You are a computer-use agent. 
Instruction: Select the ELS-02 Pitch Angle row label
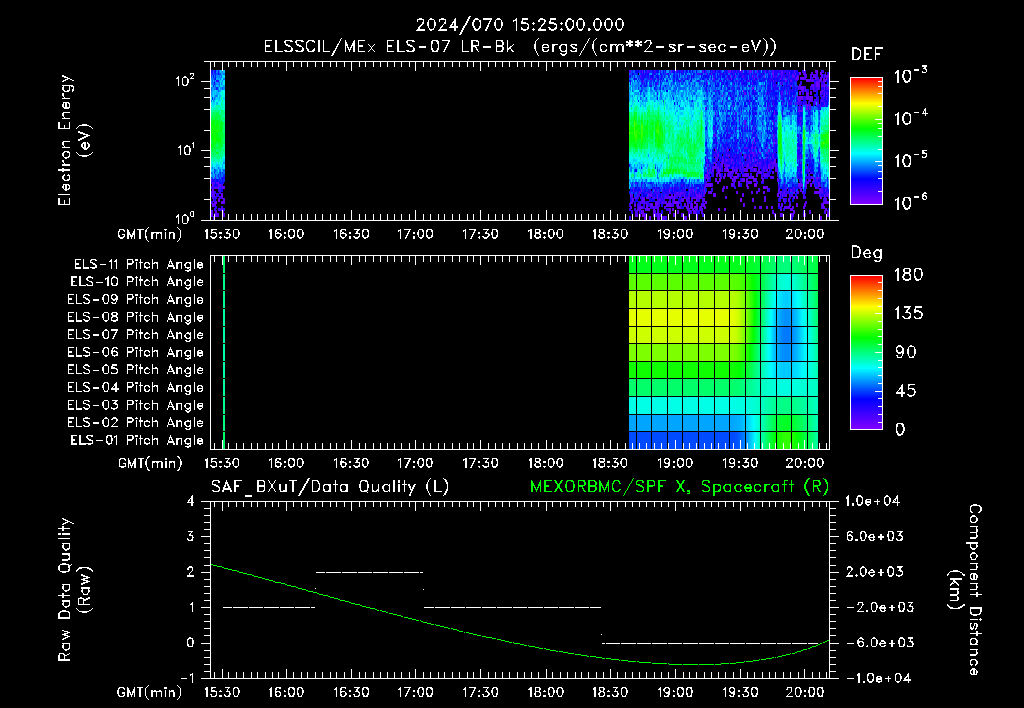pyautogui.click(x=136, y=423)
